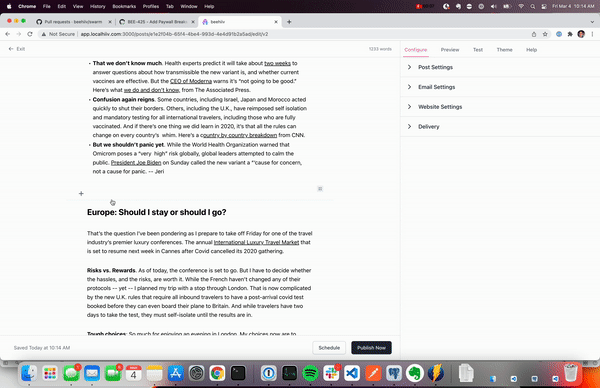Open the Profiles menu

pos(151,6)
